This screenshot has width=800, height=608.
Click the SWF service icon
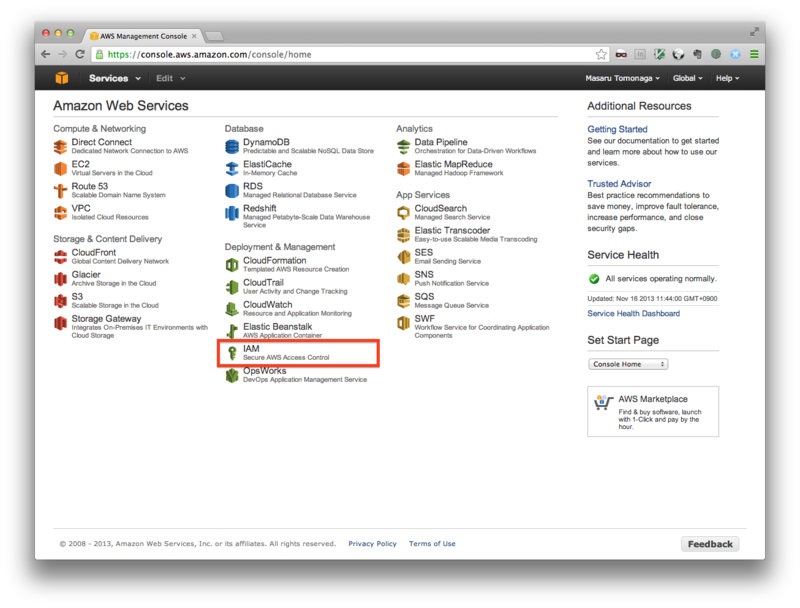(403, 323)
